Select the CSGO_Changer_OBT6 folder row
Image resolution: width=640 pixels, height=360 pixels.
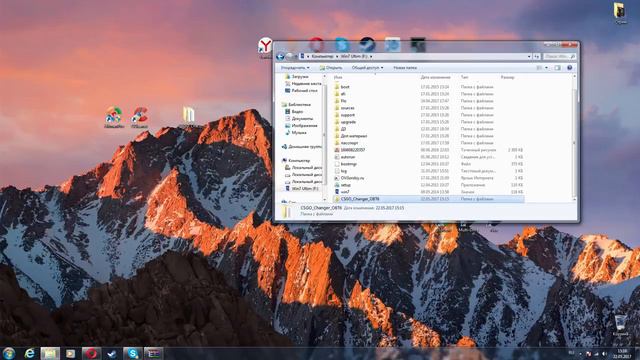pos(428,199)
